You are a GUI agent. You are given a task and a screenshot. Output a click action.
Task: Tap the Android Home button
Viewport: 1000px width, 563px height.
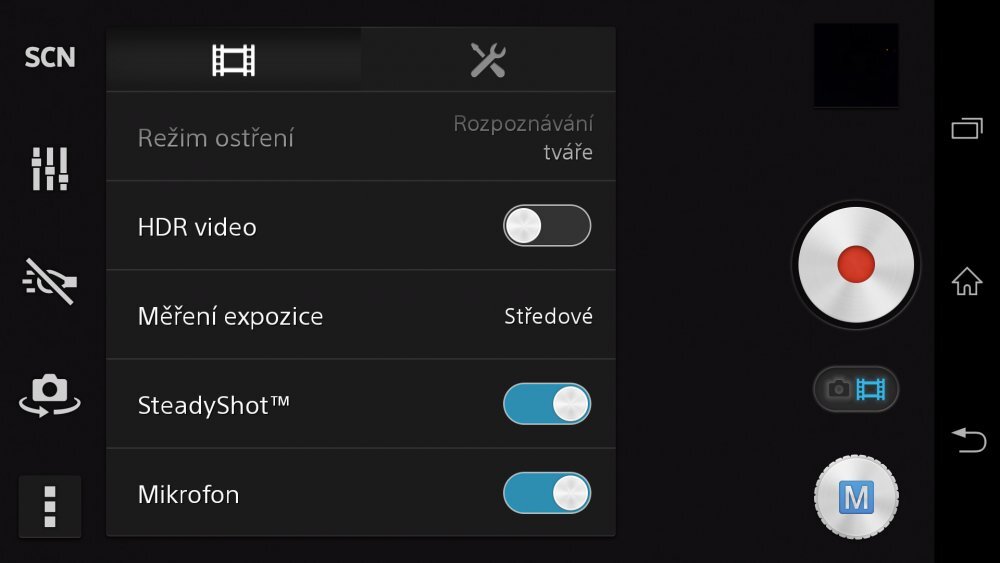(967, 282)
